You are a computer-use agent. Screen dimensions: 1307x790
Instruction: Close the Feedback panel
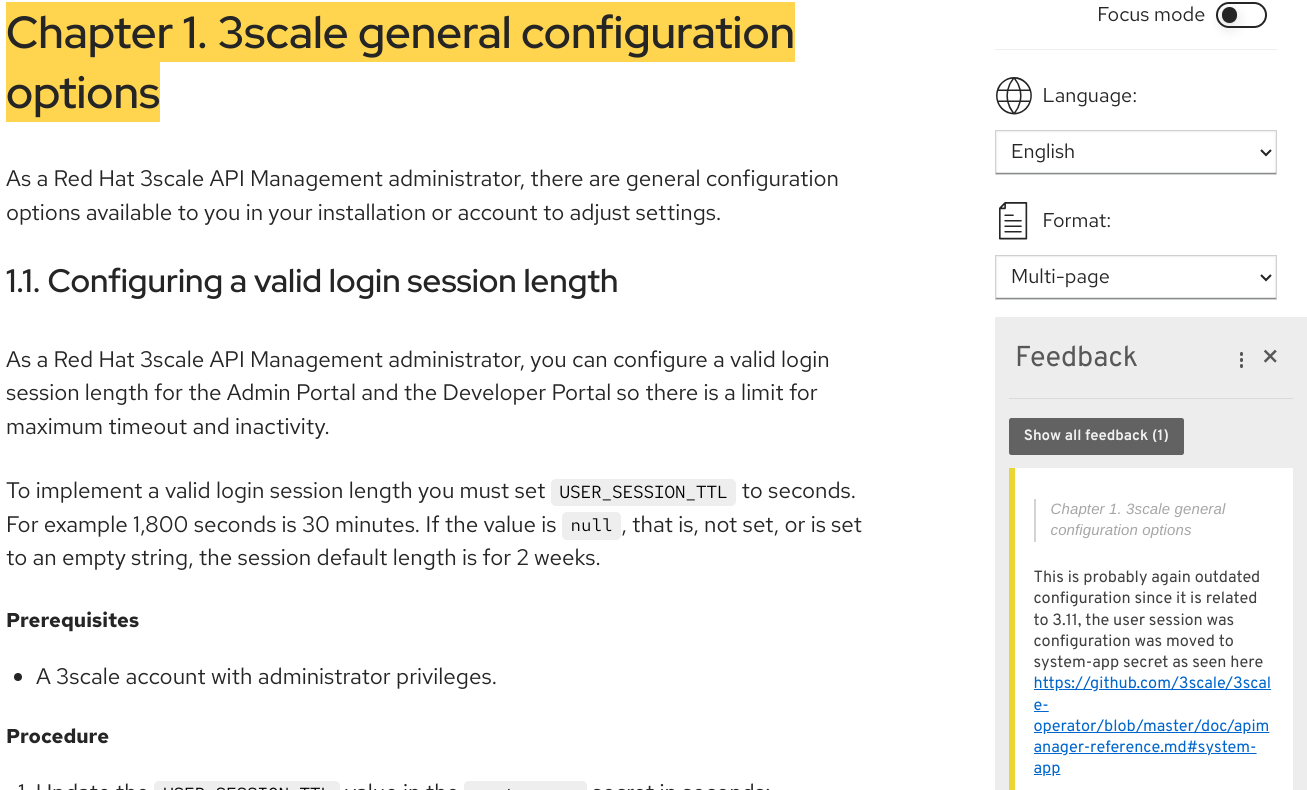1270,357
